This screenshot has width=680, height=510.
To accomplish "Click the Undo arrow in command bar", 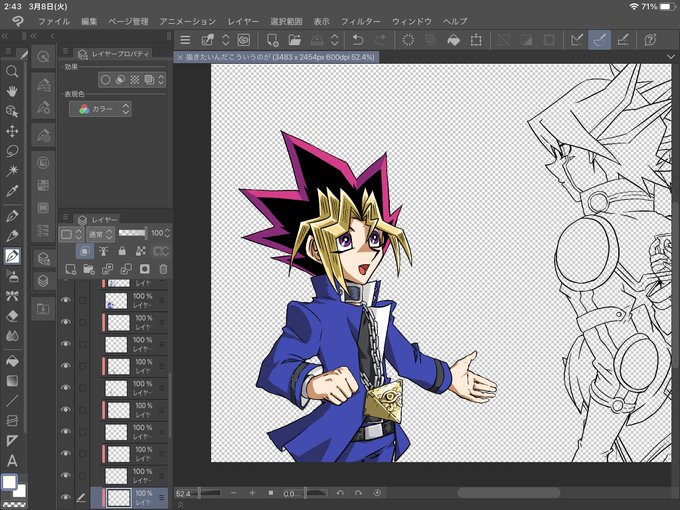I will coord(358,40).
